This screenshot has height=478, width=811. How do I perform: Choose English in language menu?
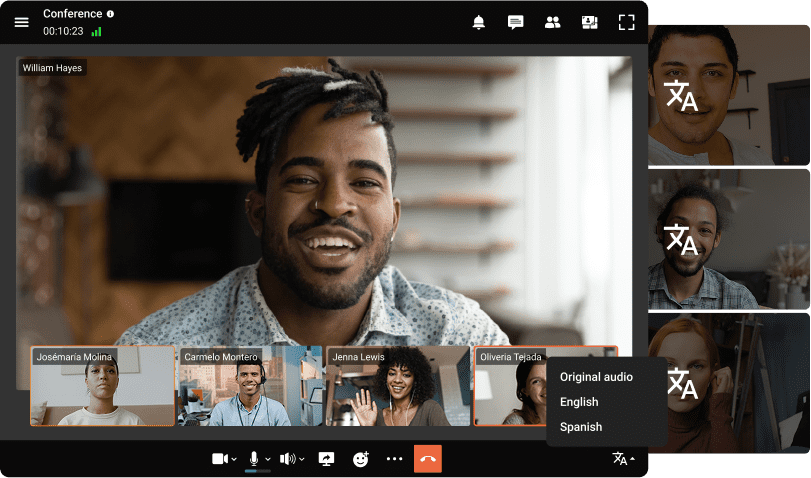coord(579,402)
